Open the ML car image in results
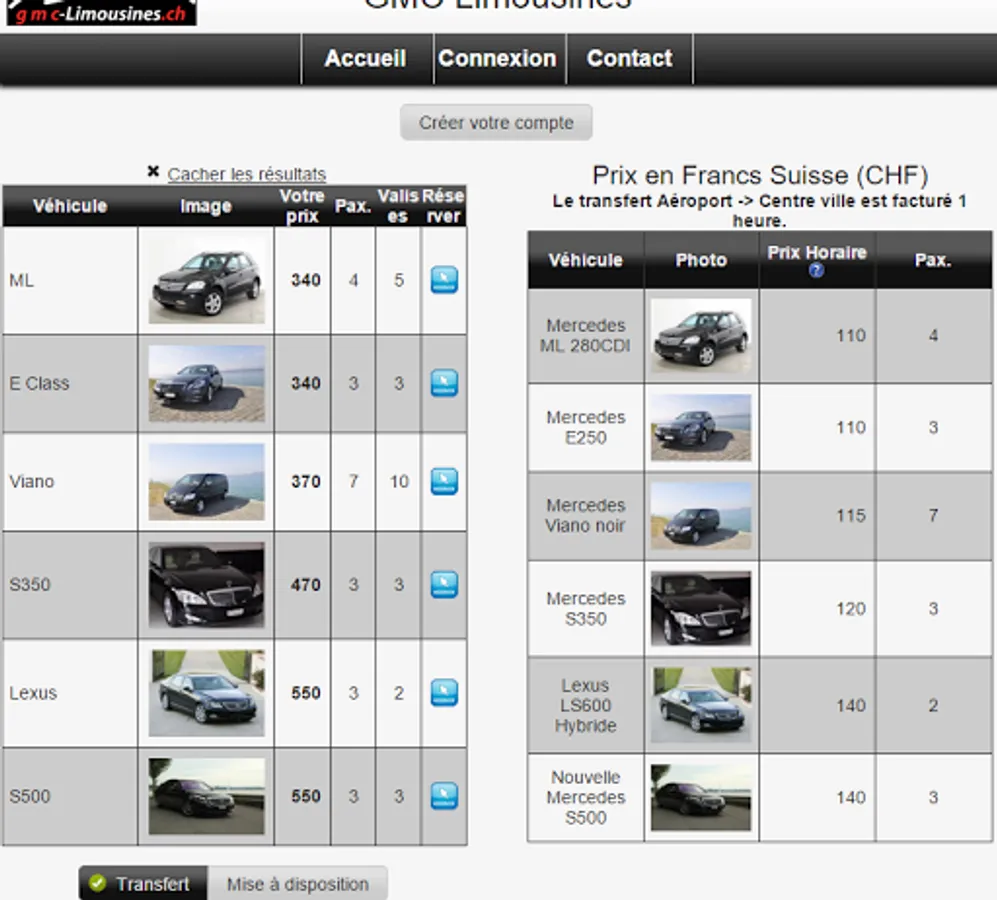997x900 pixels. click(x=207, y=280)
